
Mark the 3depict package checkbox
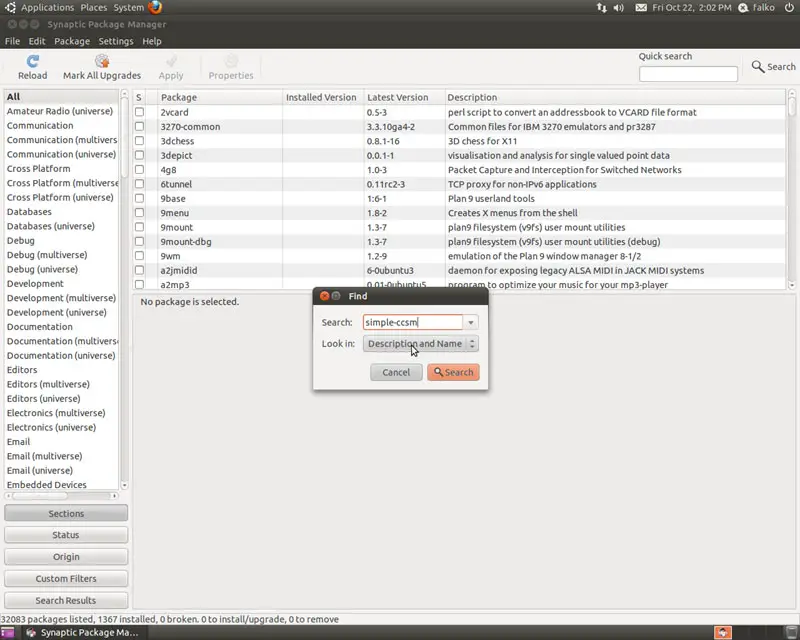coord(139,155)
